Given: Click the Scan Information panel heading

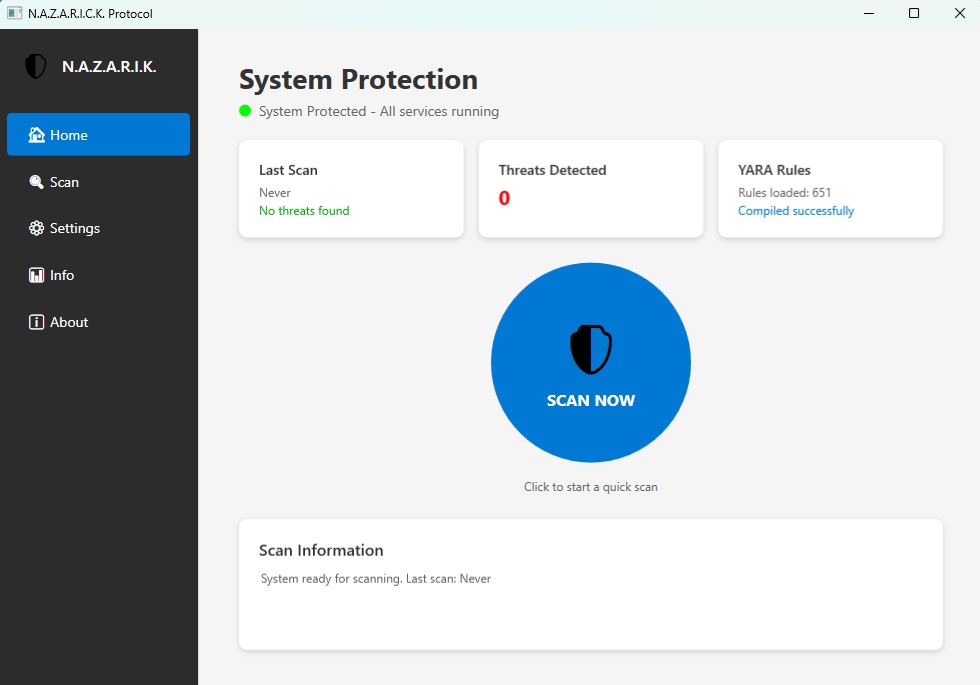Looking at the screenshot, I should click(321, 550).
